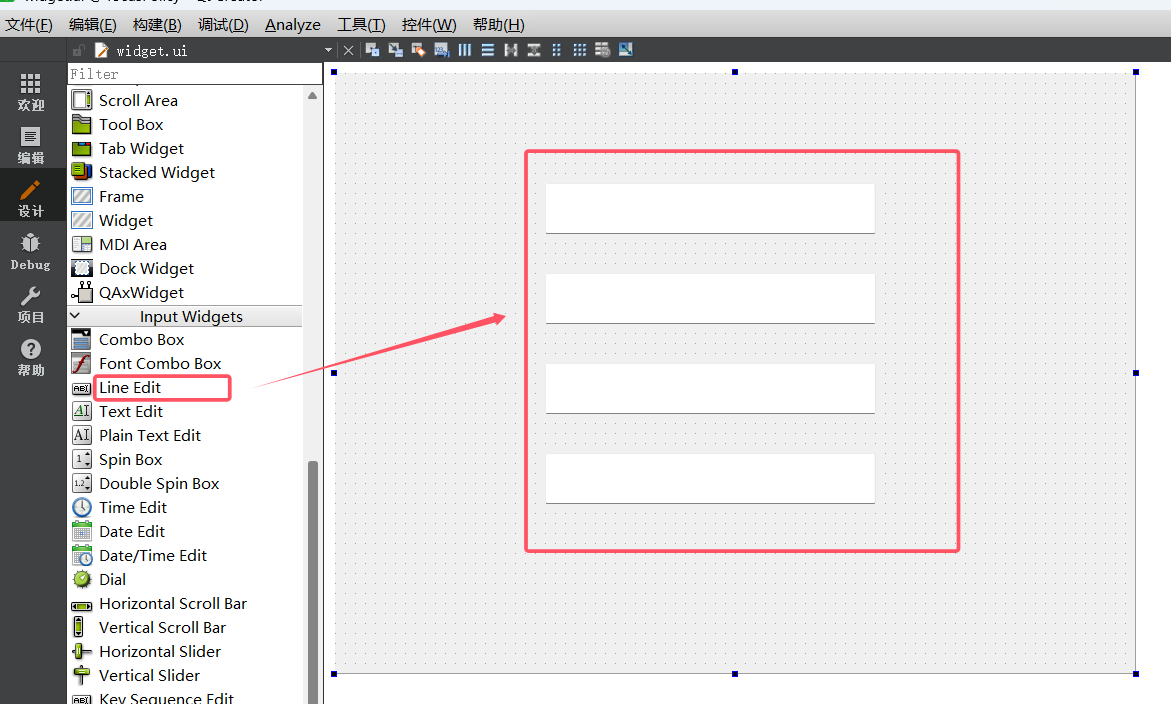This screenshot has height=704, width=1171.
Task: Switch to 欢迎 welcome mode
Action: [x=31, y=92]
